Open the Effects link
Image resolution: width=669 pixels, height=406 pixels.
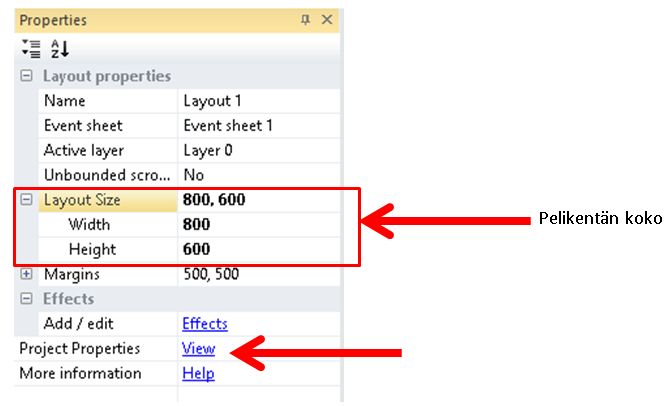pos(204,324)
